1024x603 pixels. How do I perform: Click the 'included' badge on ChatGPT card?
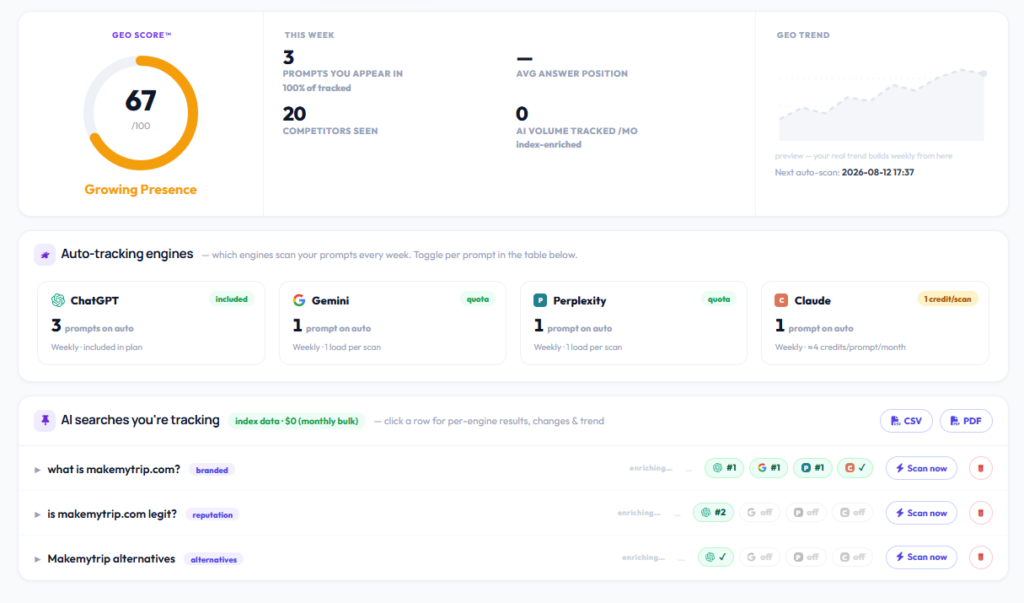[231, 299]
